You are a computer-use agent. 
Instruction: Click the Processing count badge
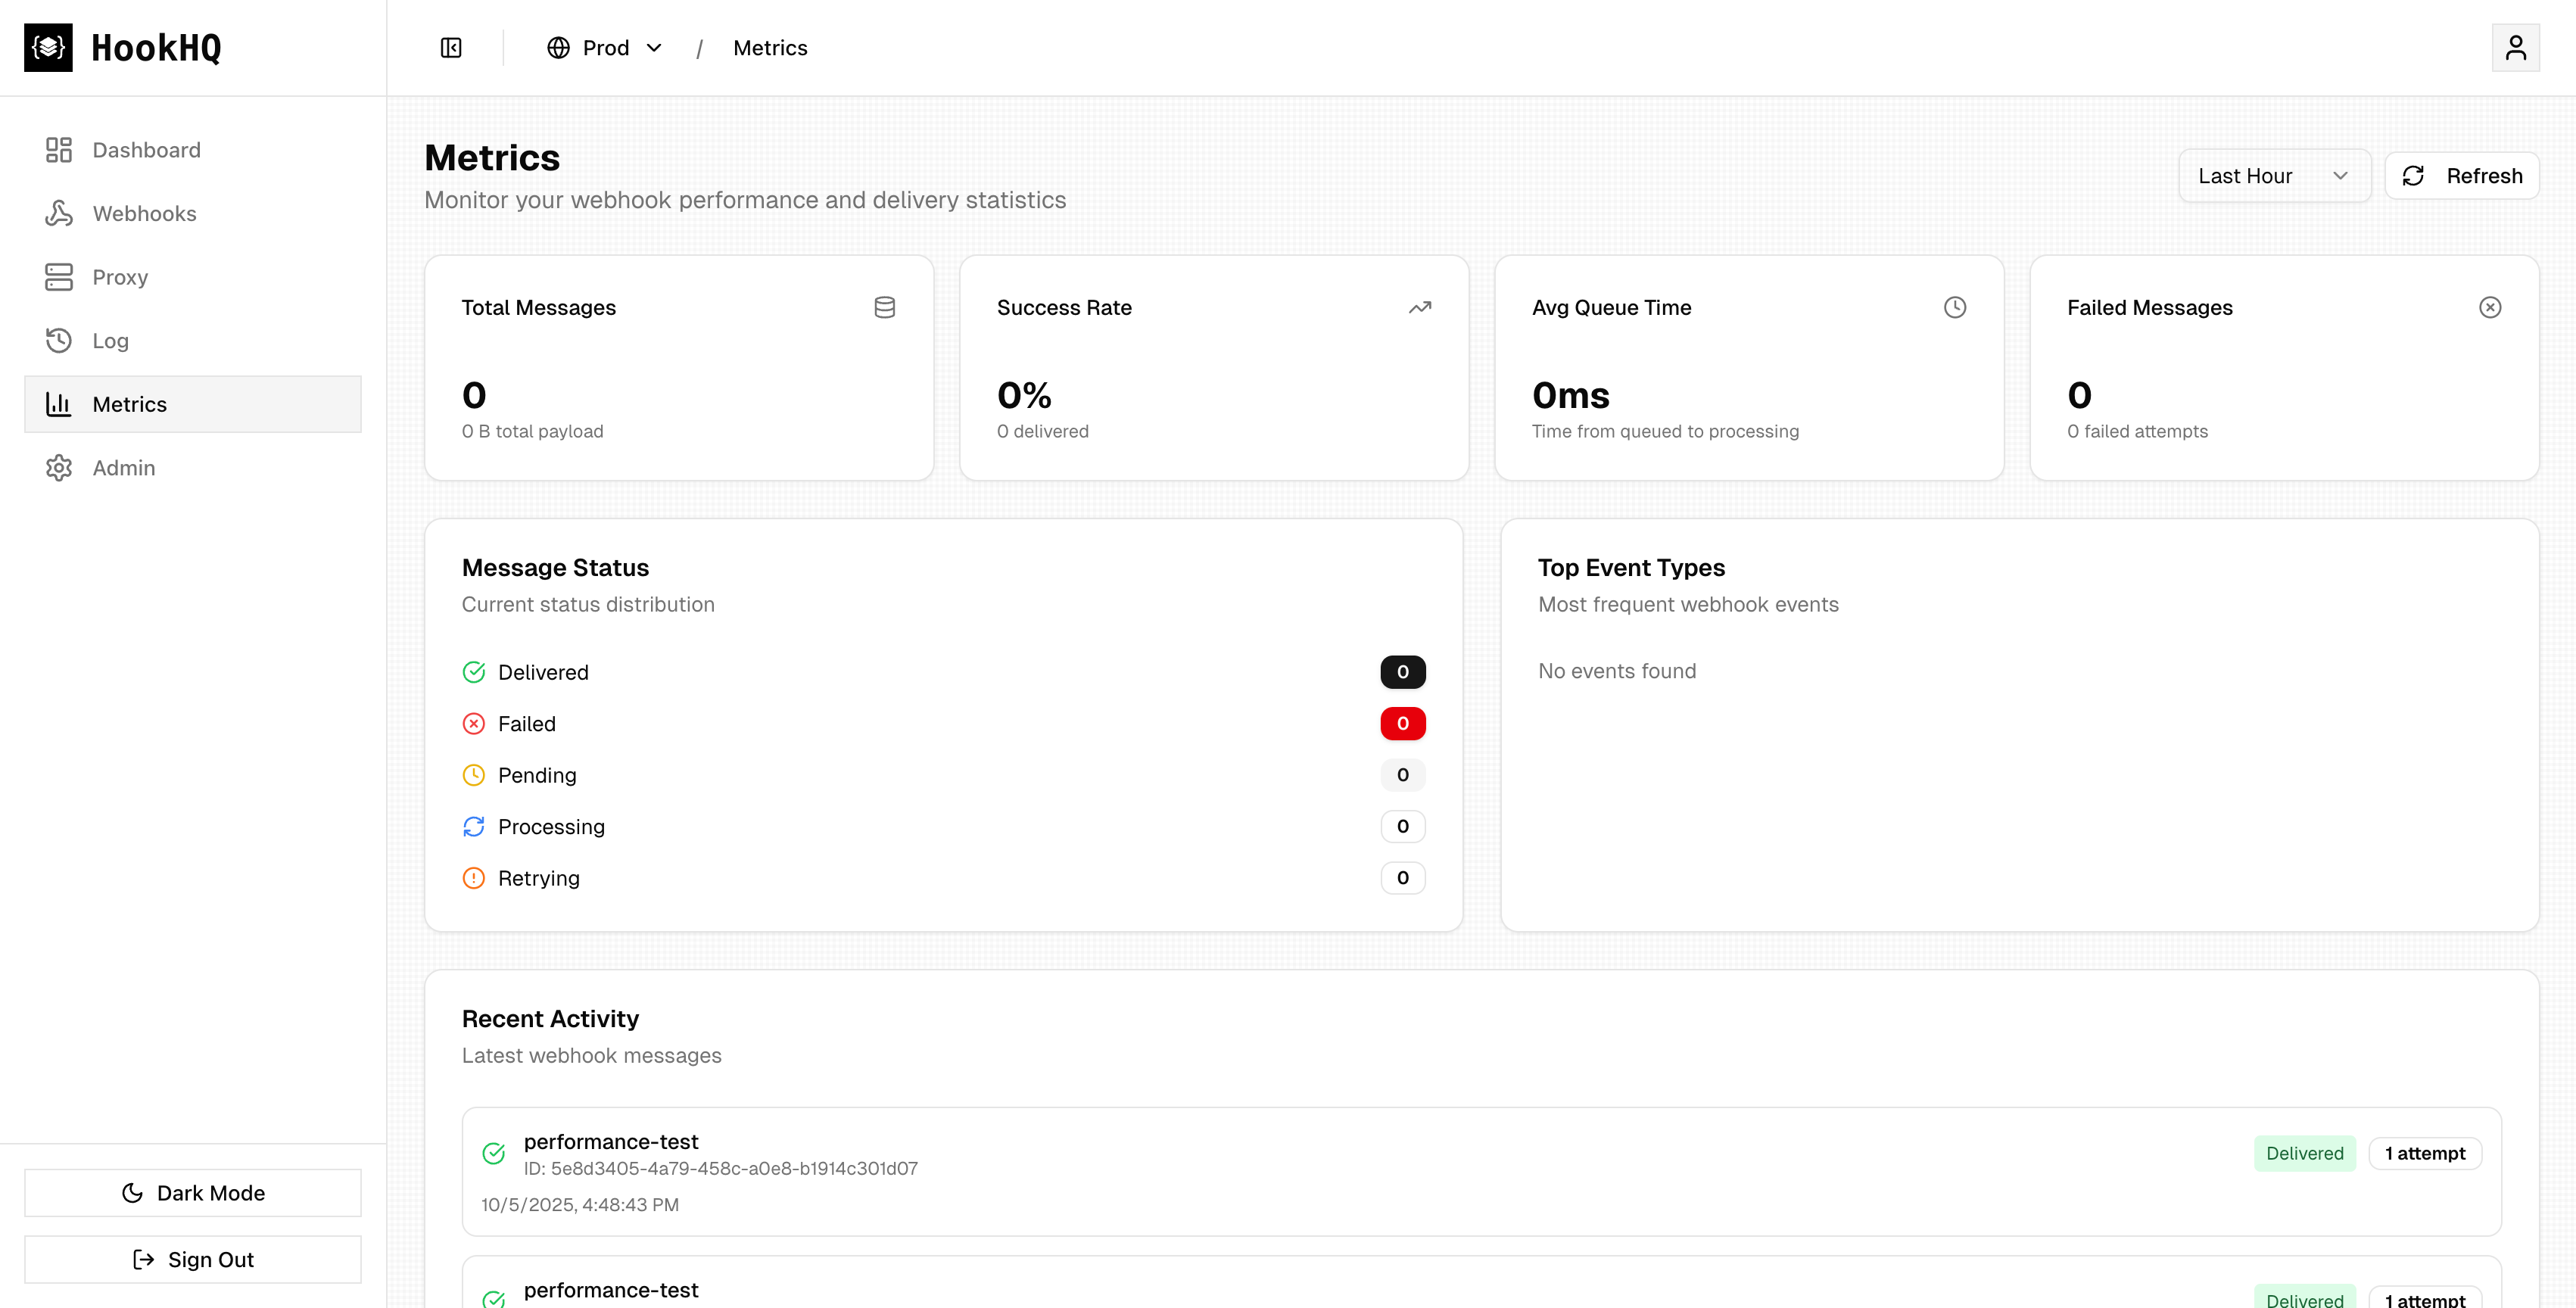(1403, 827)
